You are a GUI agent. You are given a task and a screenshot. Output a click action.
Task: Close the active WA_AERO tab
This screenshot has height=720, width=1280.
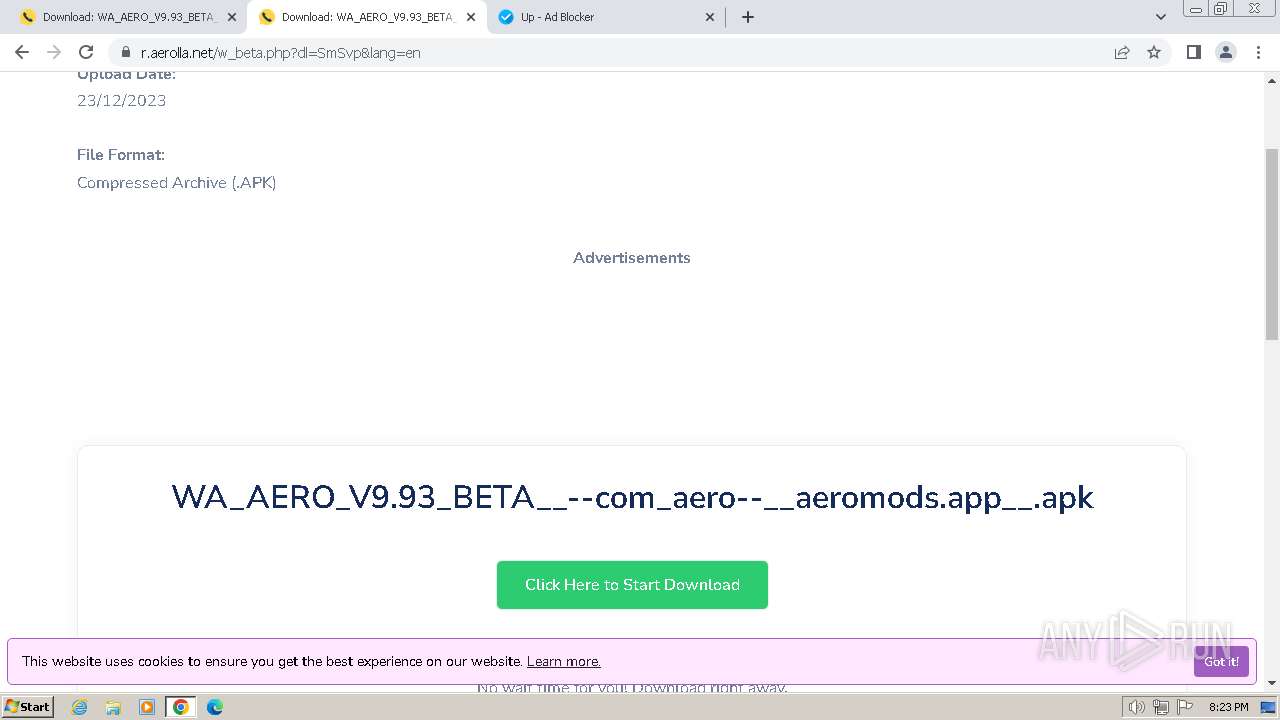tap(471, 17)
